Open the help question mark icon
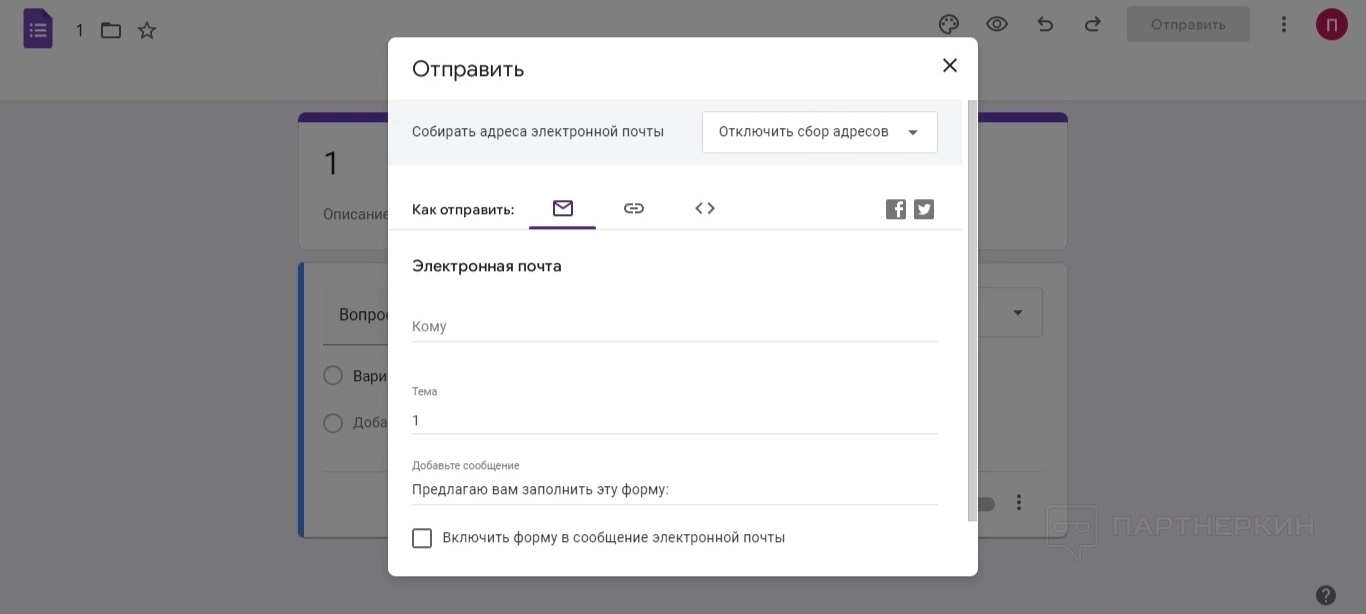The image size is (1366, 614). pyautogui.click(x=1326, y=595)
